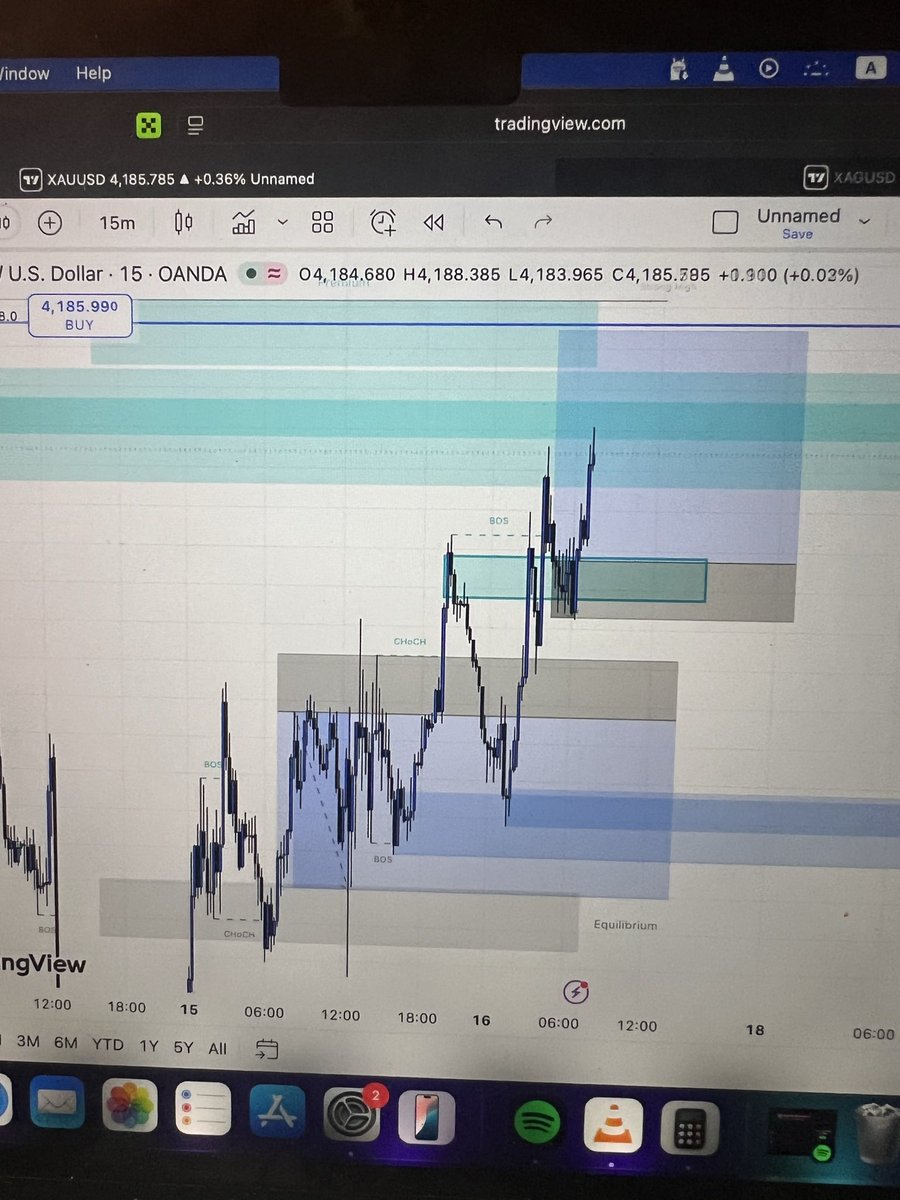
Task: Open the layout setup square icon
Action: coord(725,222)
